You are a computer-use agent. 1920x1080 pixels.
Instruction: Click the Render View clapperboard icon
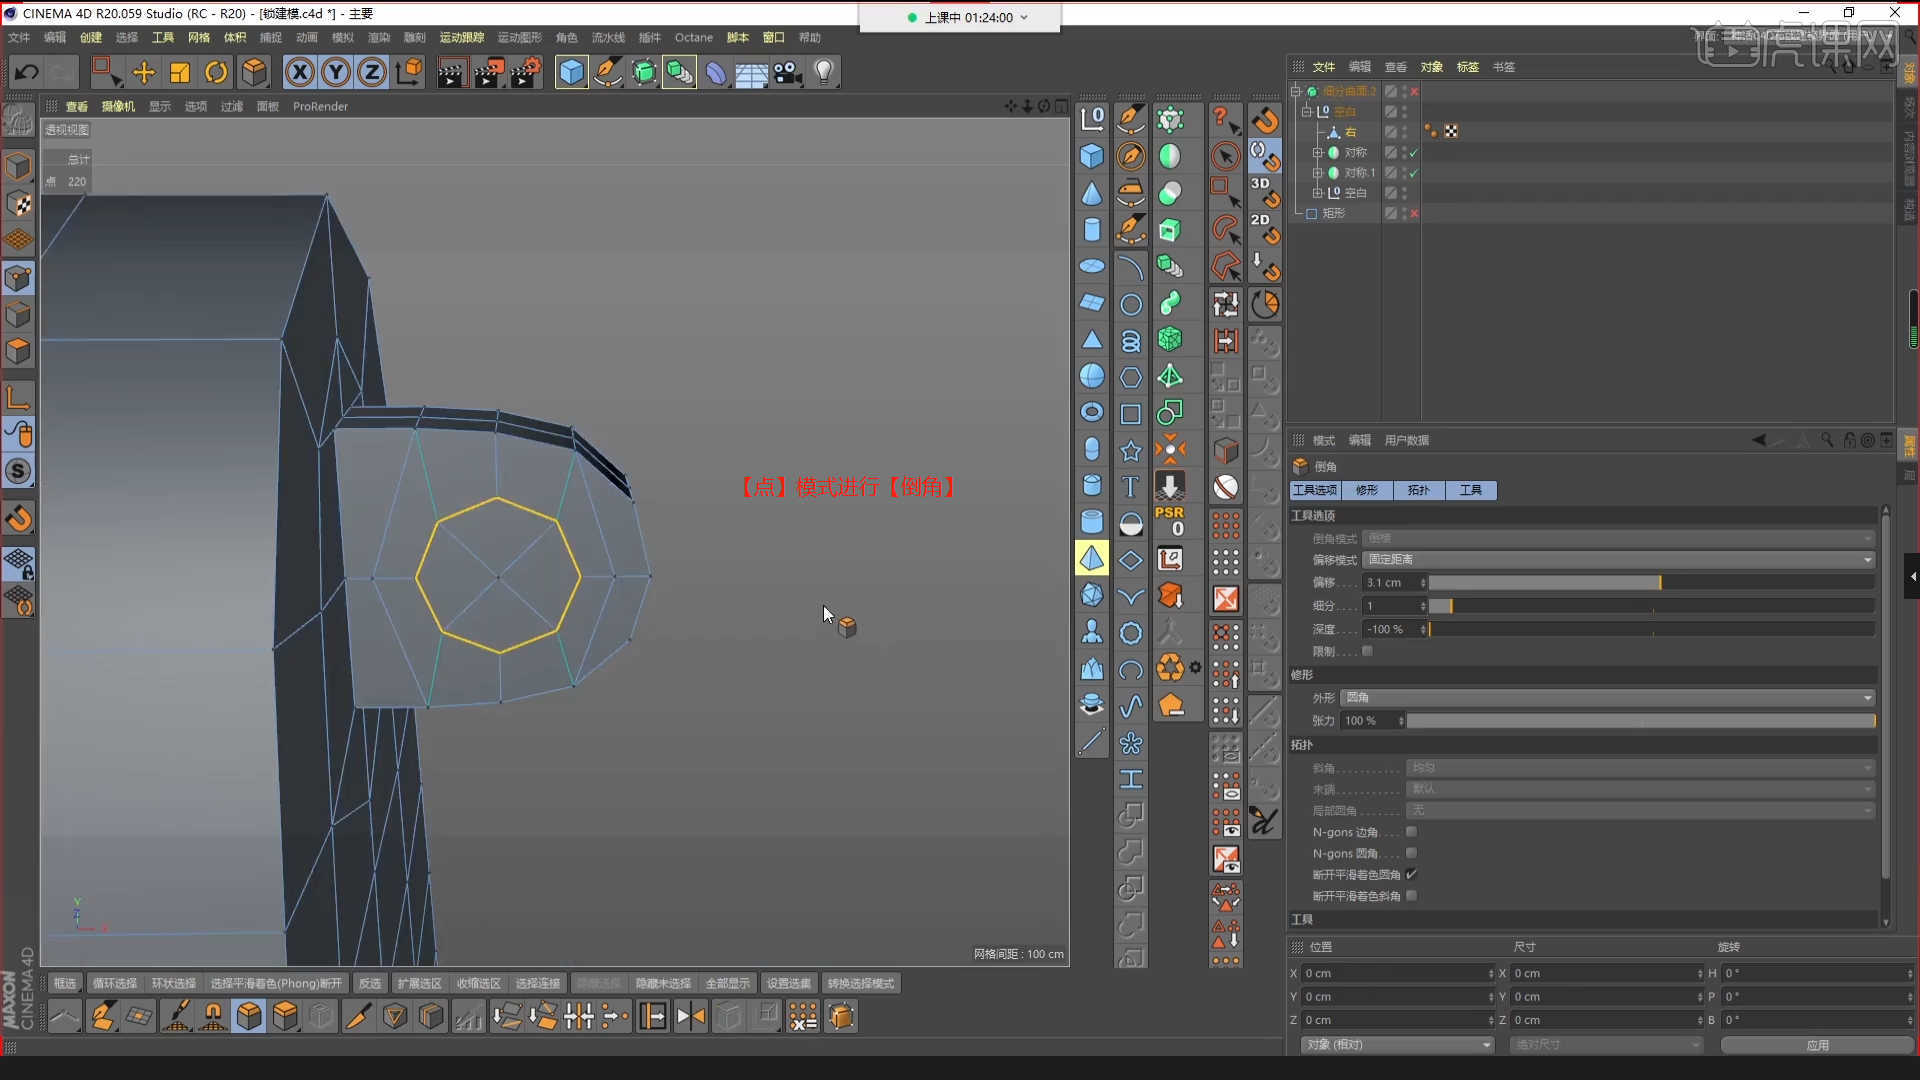pos(451,72)
